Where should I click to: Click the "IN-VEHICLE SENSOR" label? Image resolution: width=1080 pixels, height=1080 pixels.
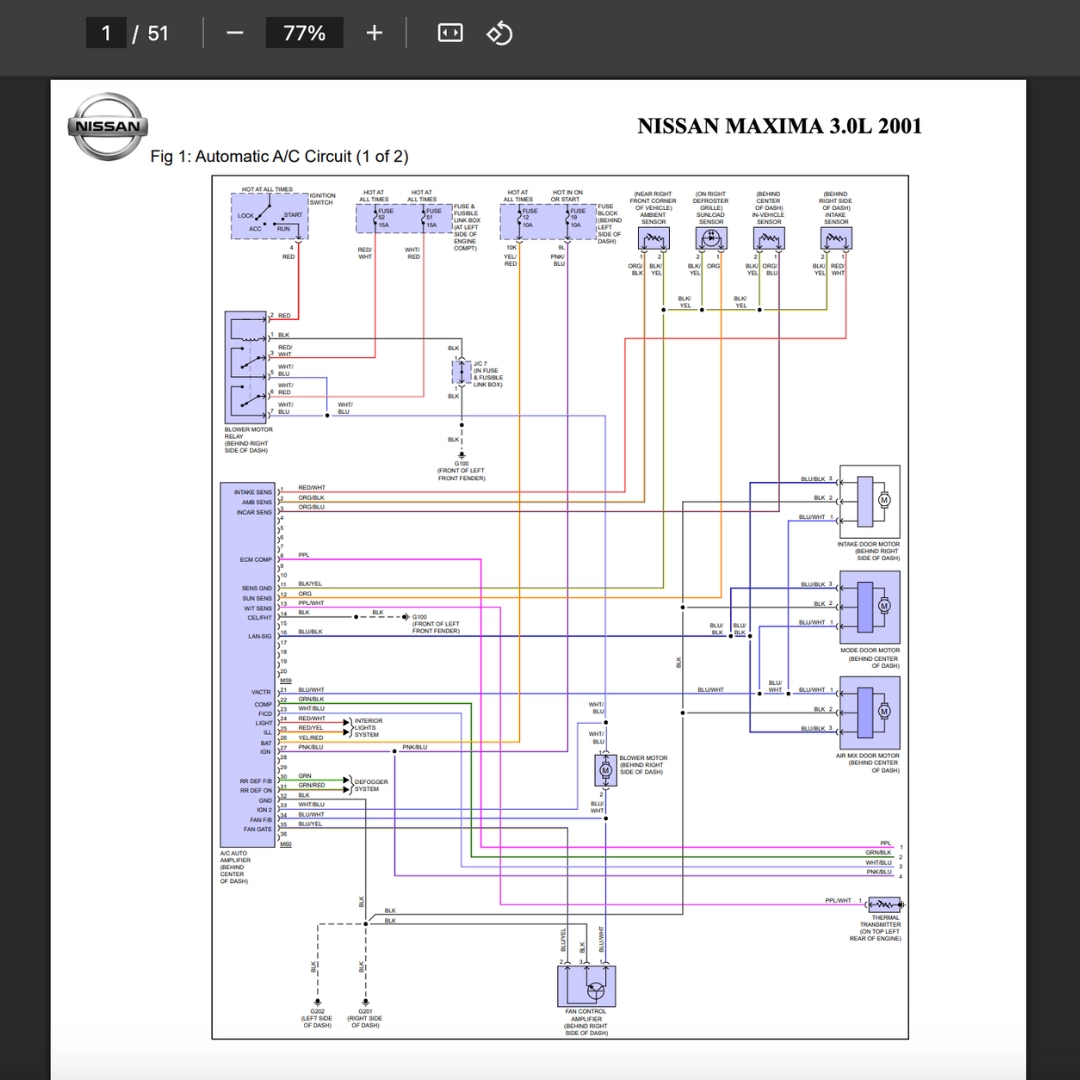(x=769, y=218)
